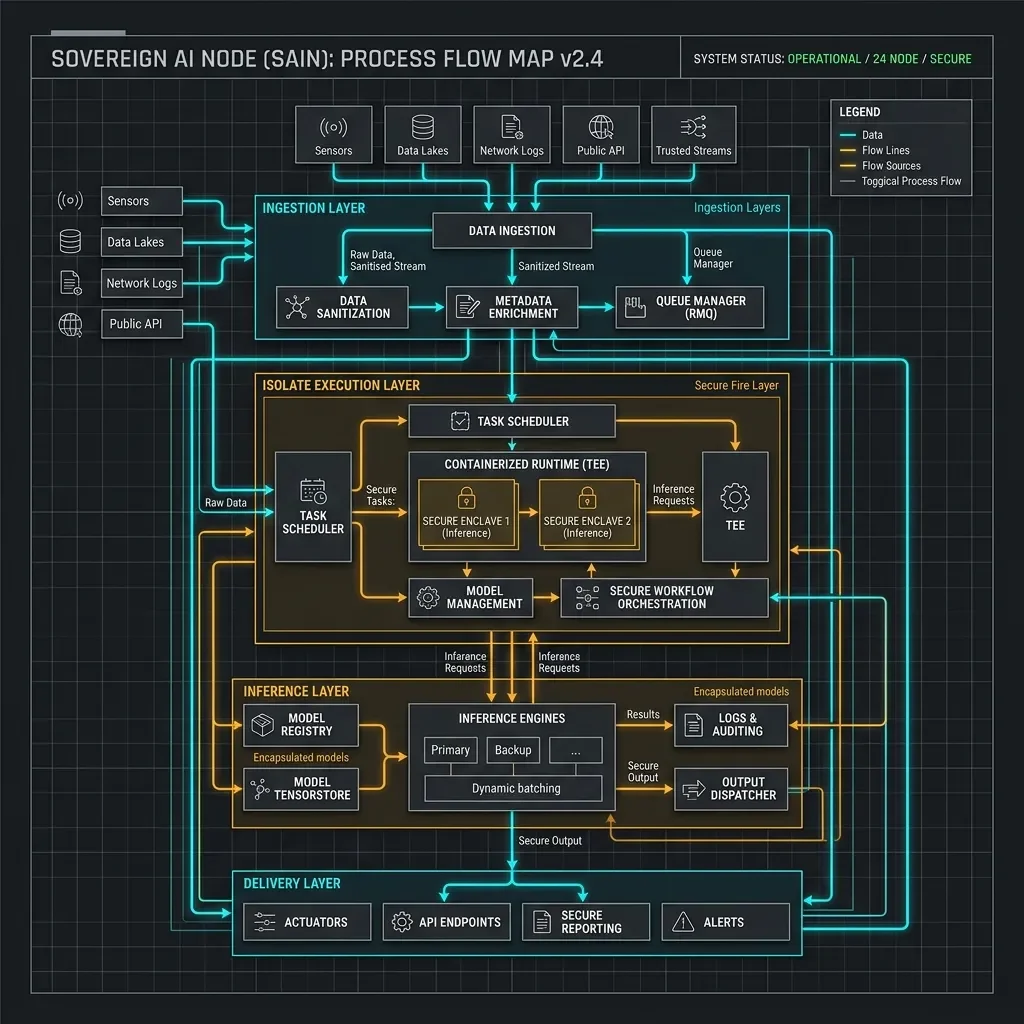Click the standalone database icon beside the left Data Lakes box
Screen dimensions: 1024x1024
coord(71,241)
